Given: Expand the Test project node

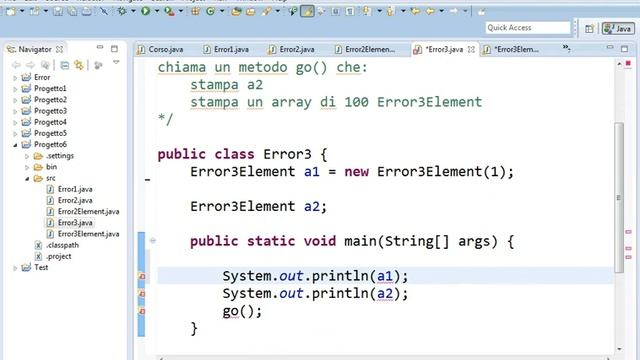Looking at the screenshot, I should coord(15,268).
